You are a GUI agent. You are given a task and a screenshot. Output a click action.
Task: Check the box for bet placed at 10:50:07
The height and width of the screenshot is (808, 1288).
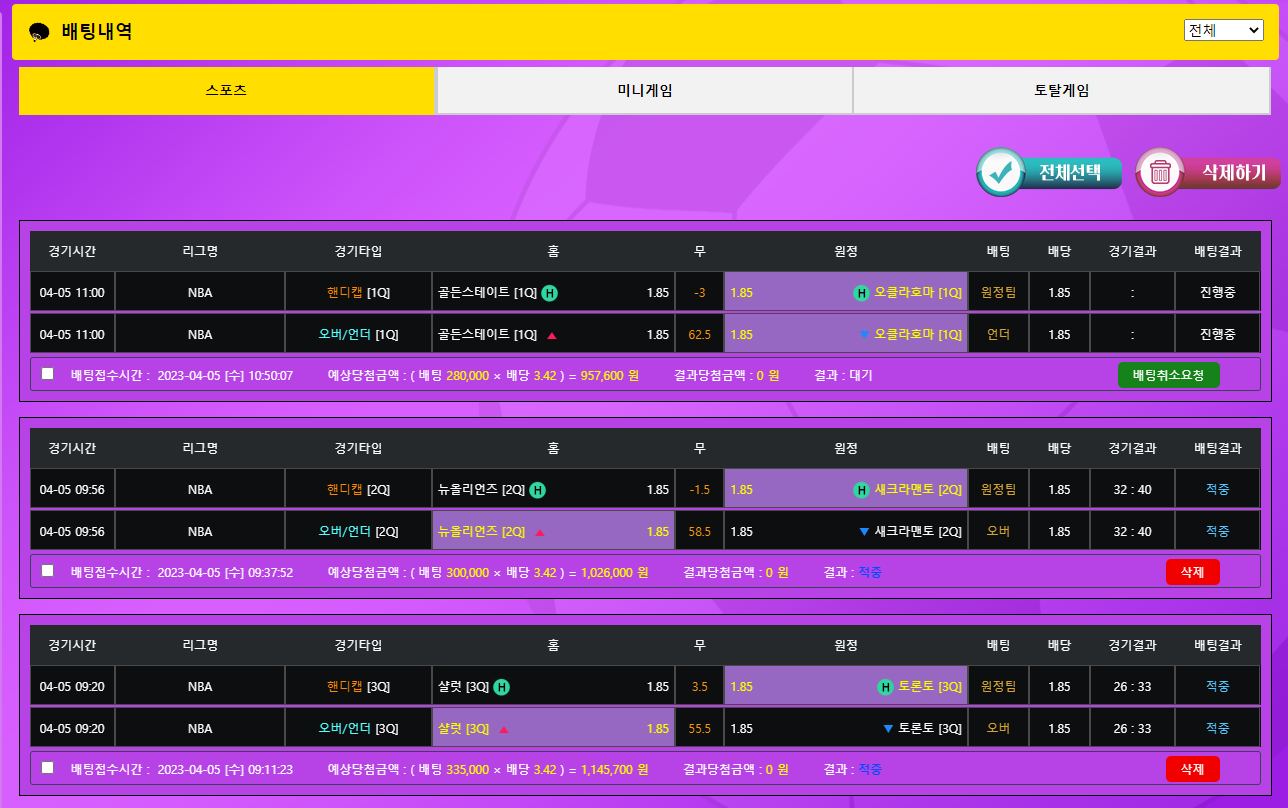click(48, 374)
